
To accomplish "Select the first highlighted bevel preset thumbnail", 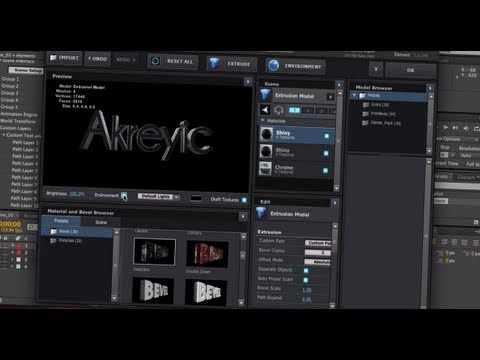I will point(154,251).
